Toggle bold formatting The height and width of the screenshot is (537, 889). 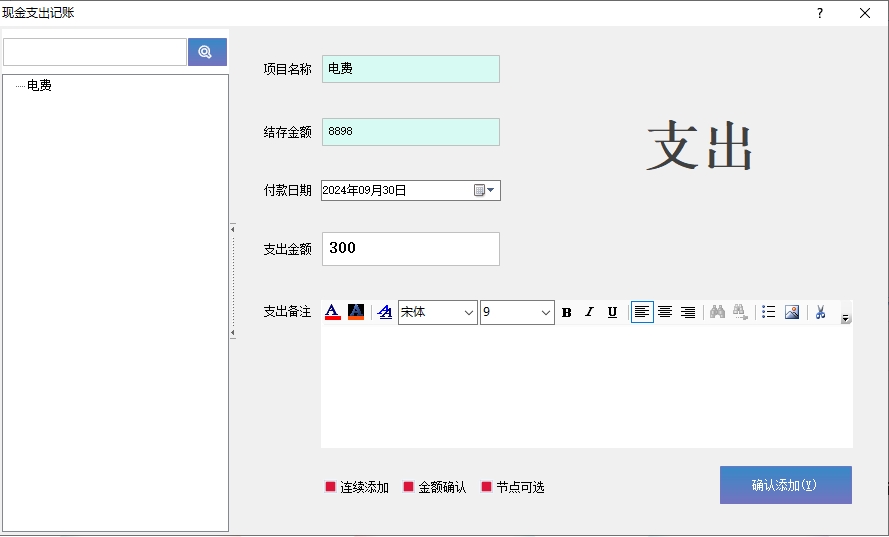(x=566, y=312)
